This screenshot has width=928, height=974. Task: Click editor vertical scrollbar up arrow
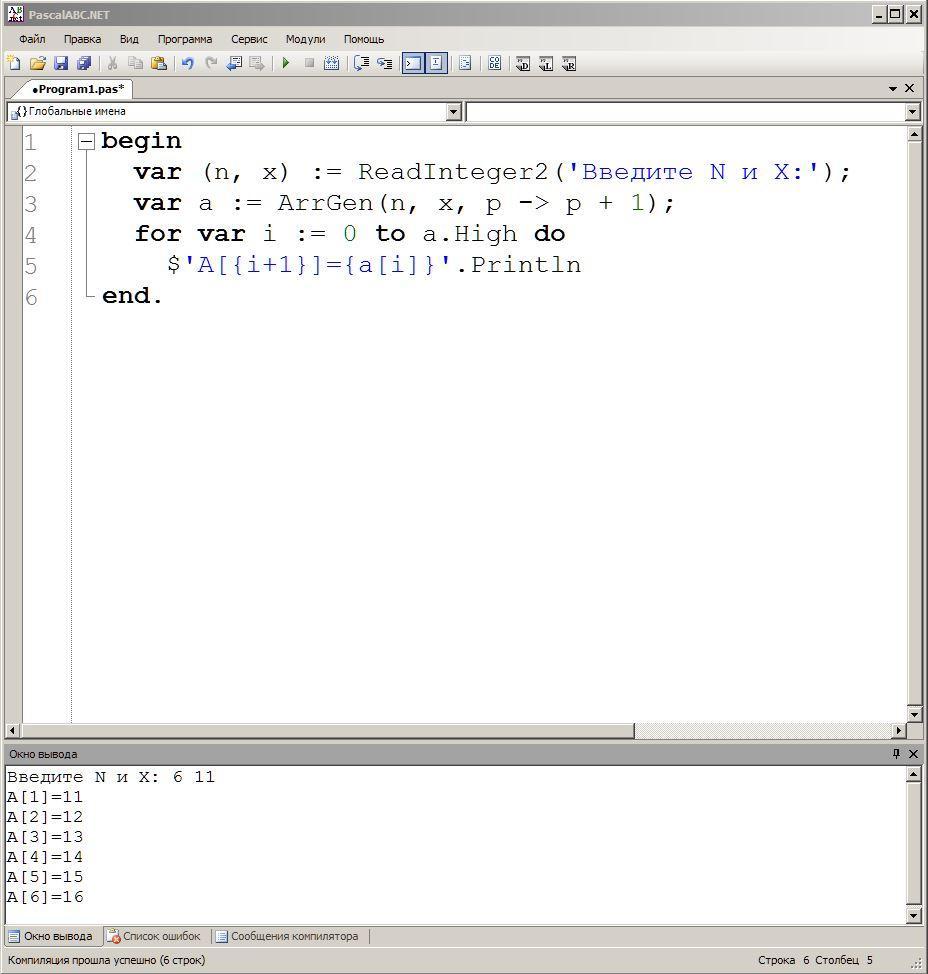(914, 134)
